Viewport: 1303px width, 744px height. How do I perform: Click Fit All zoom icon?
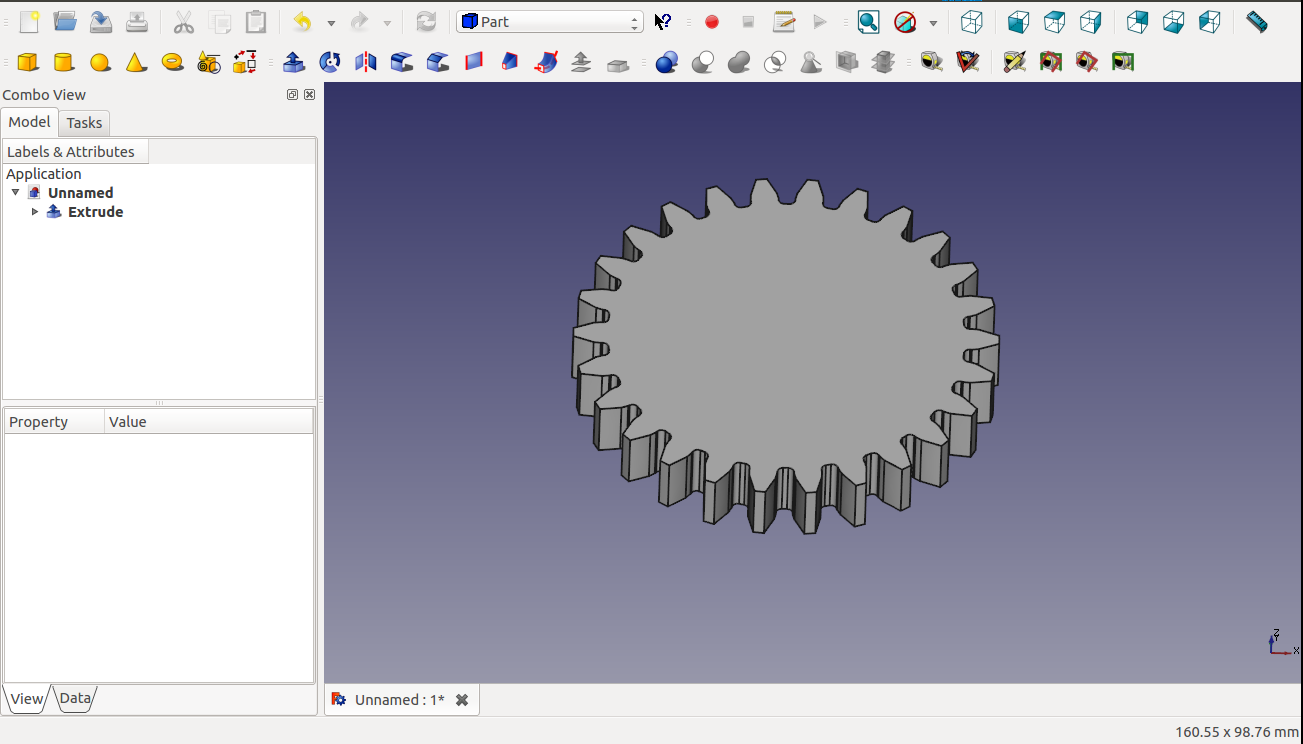coord(868,22)
